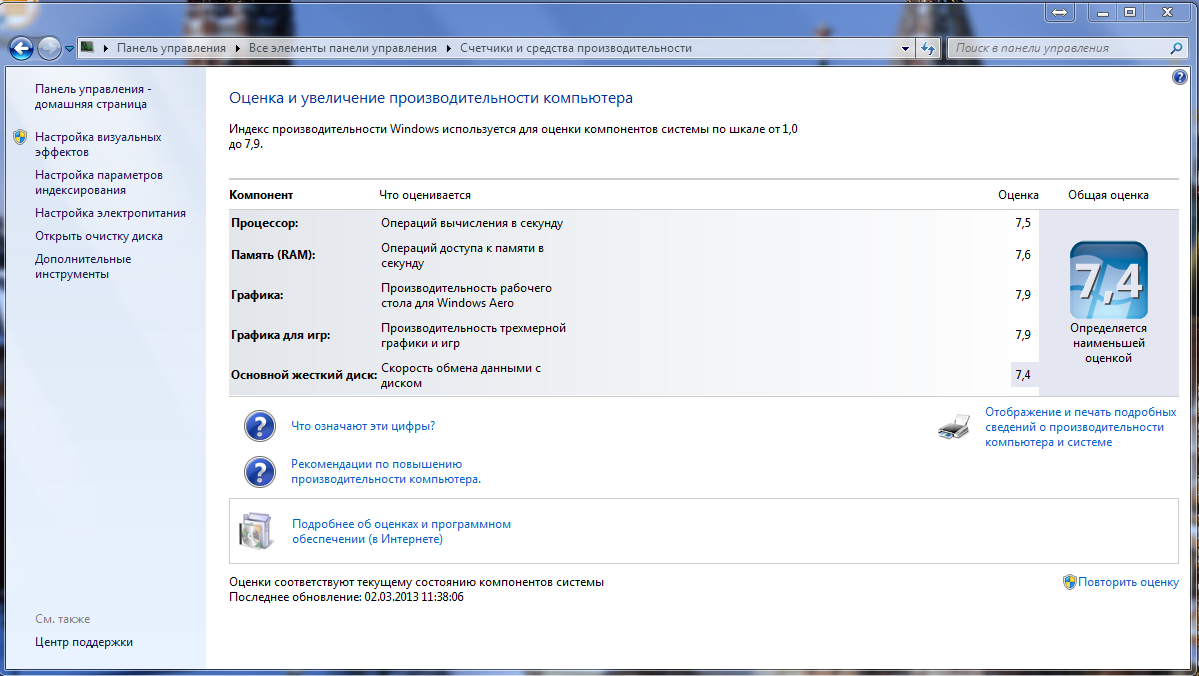The image size is (1199, 676).
Task: Minimize the window
Action: pos(1103,11)
